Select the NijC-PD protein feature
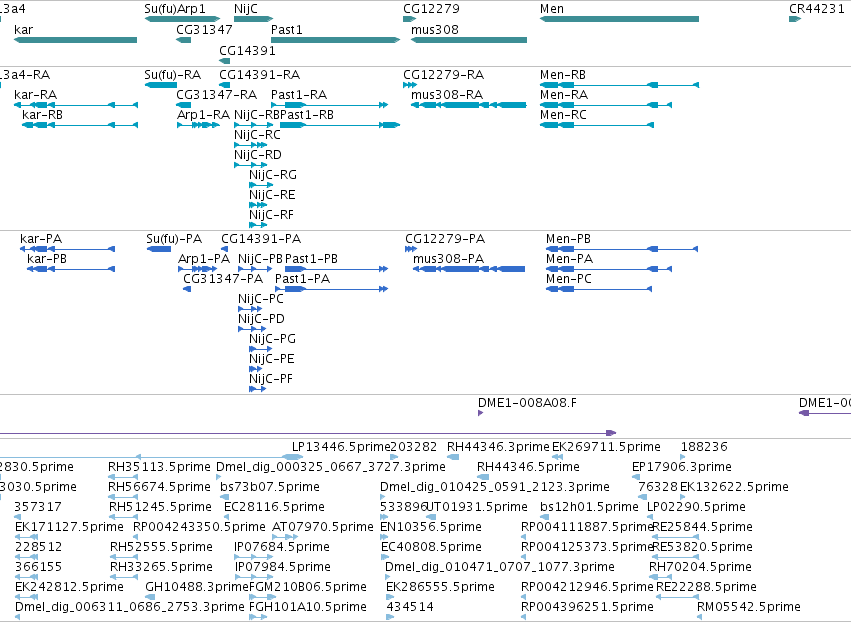This screenshot has height=622, width=851. pyautogui.click(x=252, y=329)
